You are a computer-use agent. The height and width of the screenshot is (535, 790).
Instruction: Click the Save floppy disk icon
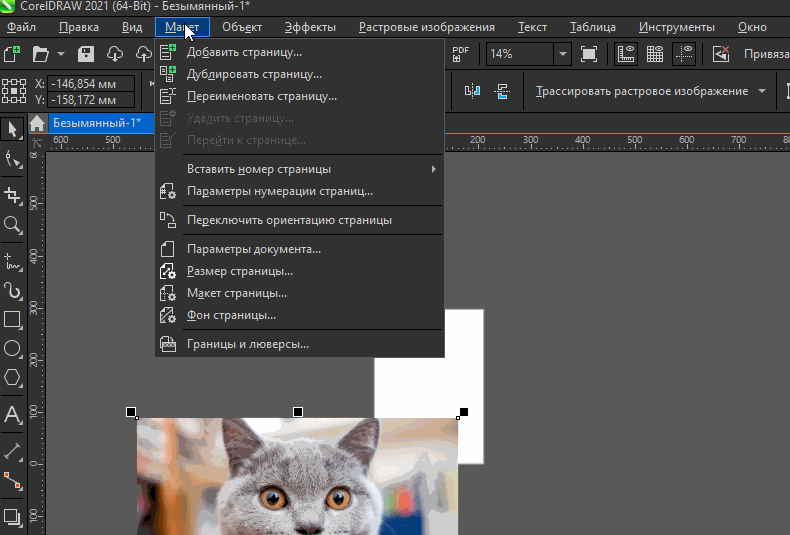point(86,53)
